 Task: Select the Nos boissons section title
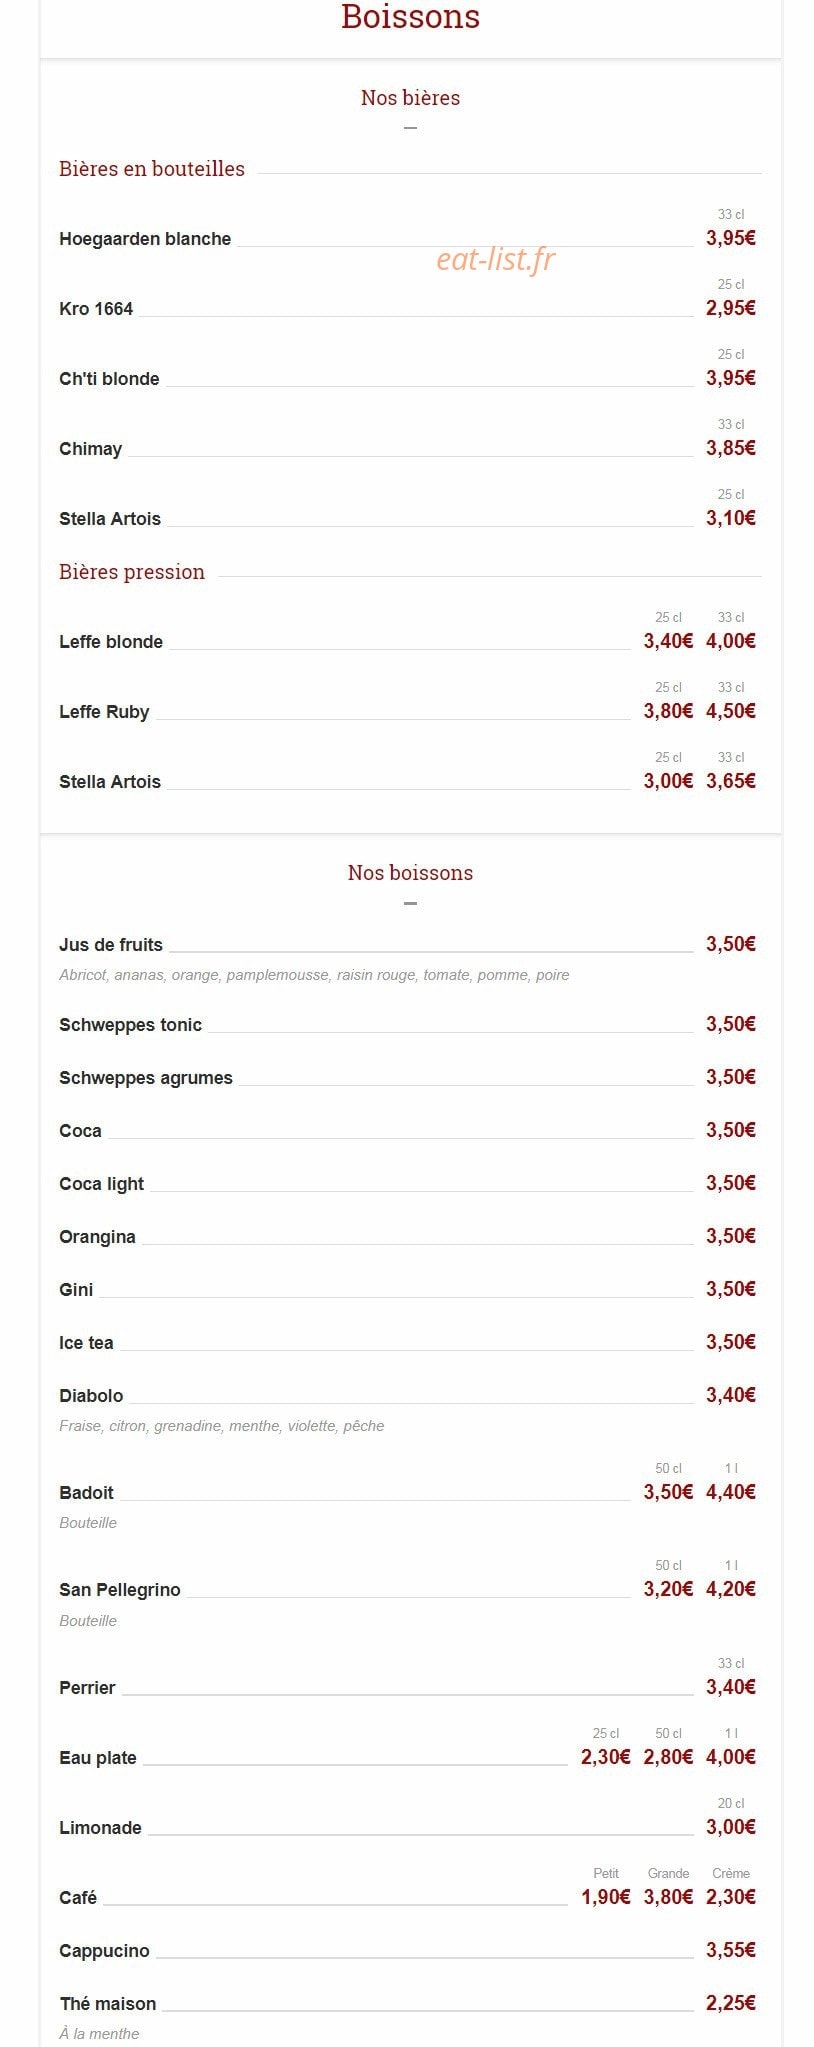[410, 872]
